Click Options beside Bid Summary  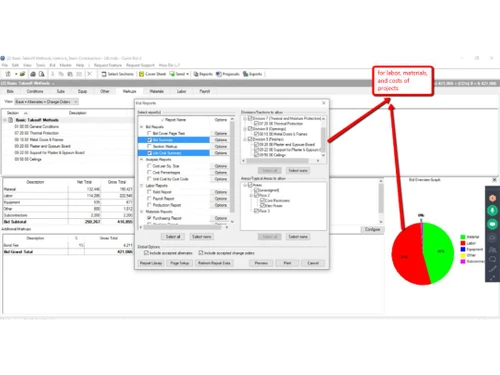[221, 140]
